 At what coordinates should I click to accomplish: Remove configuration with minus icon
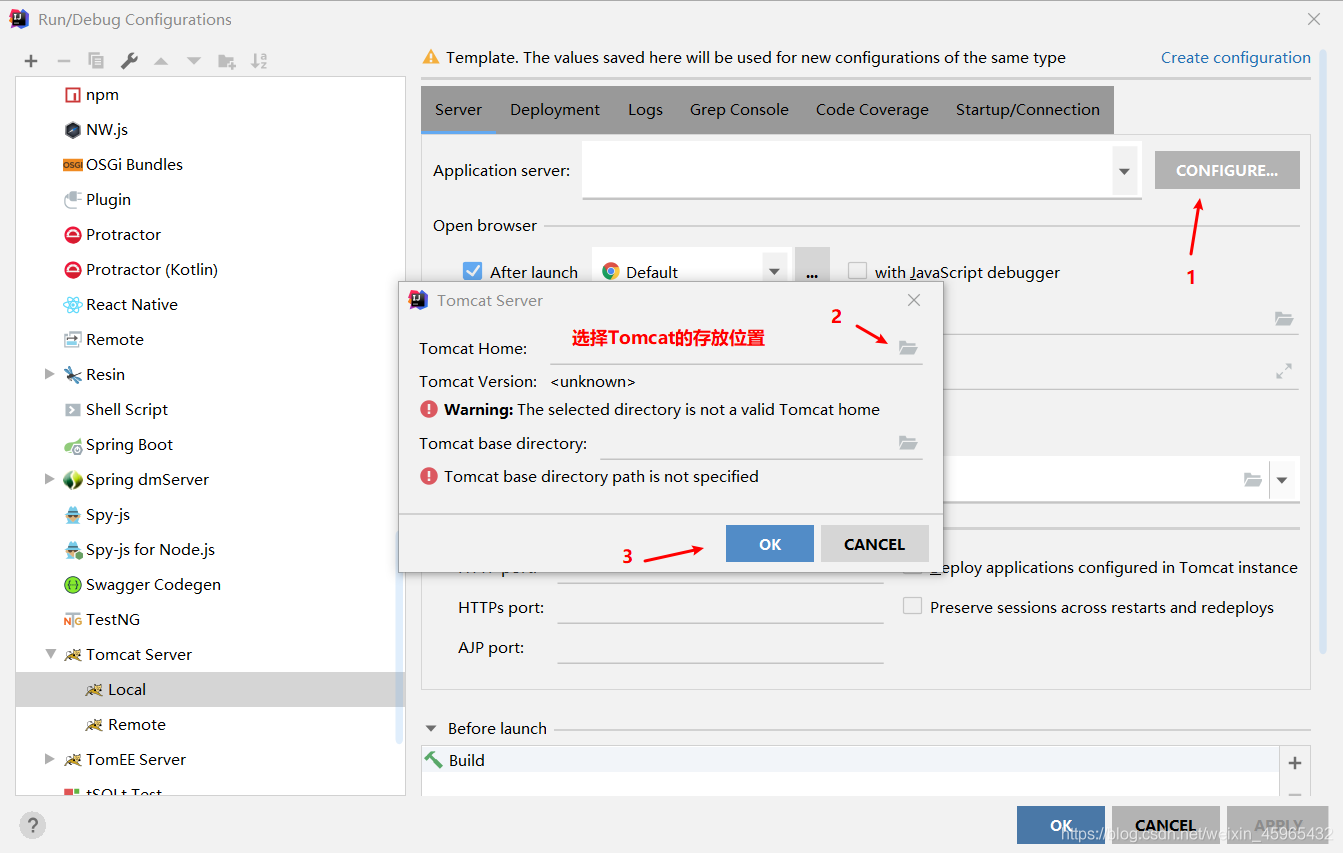63,61
